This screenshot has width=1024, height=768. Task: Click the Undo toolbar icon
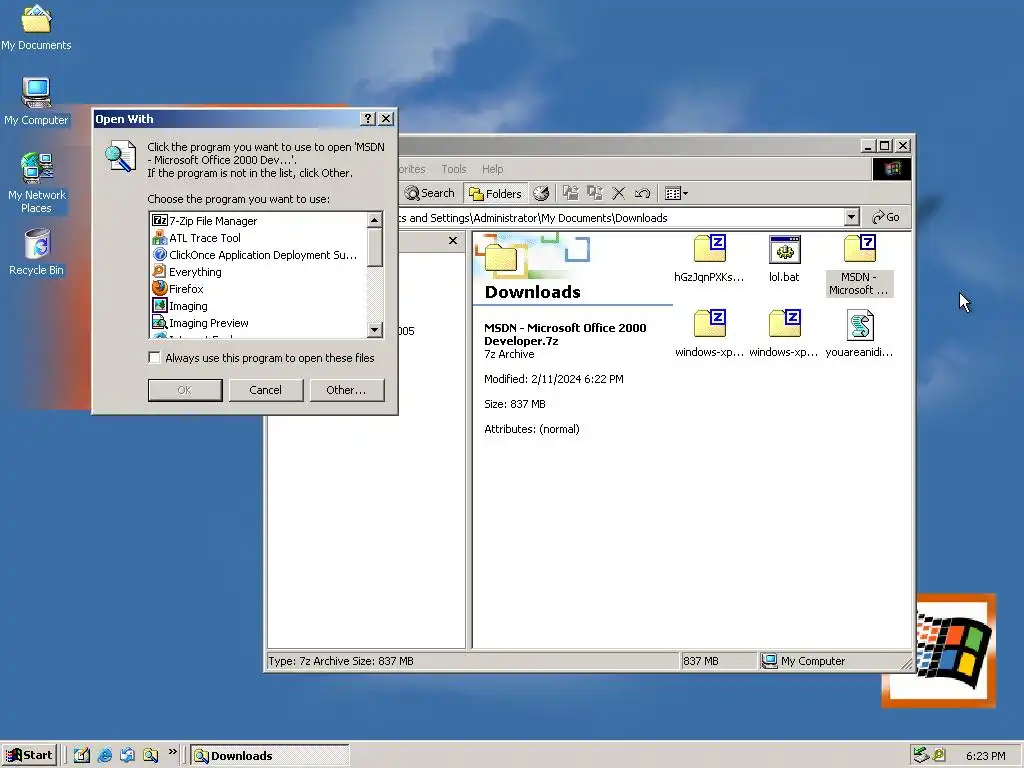point(642,193)
